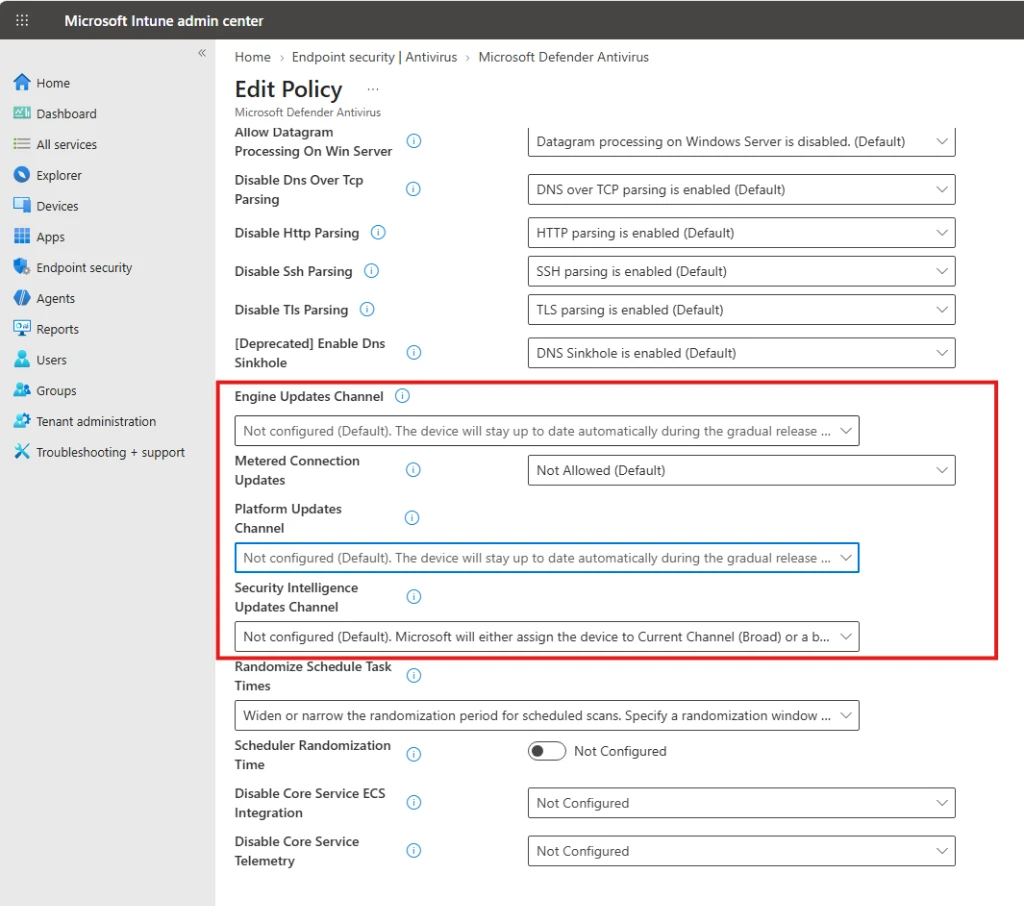The image size is (1024, 906).
Task: Expand the Security Intelligence Updates Channel dropdown
Action: (x=547, y=637)
